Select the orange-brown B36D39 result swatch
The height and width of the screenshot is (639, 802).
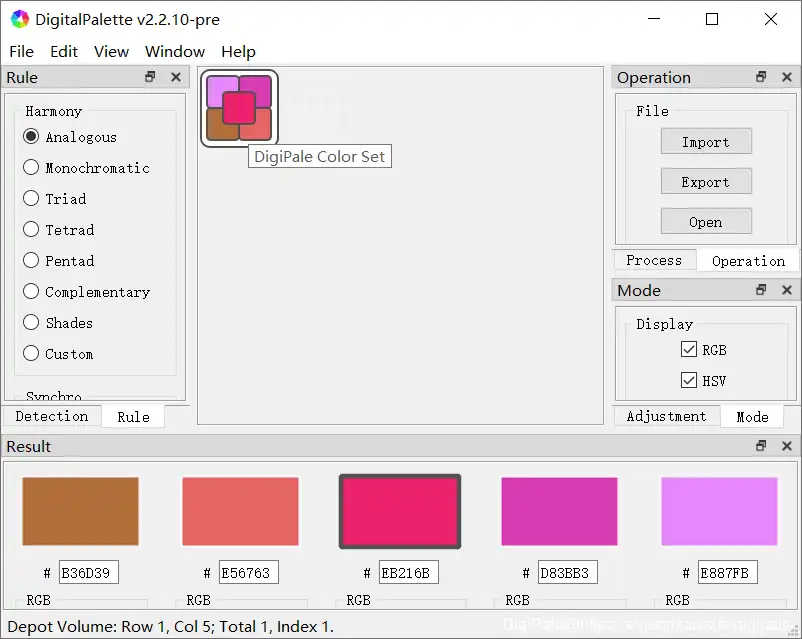(x=80, y=511)
